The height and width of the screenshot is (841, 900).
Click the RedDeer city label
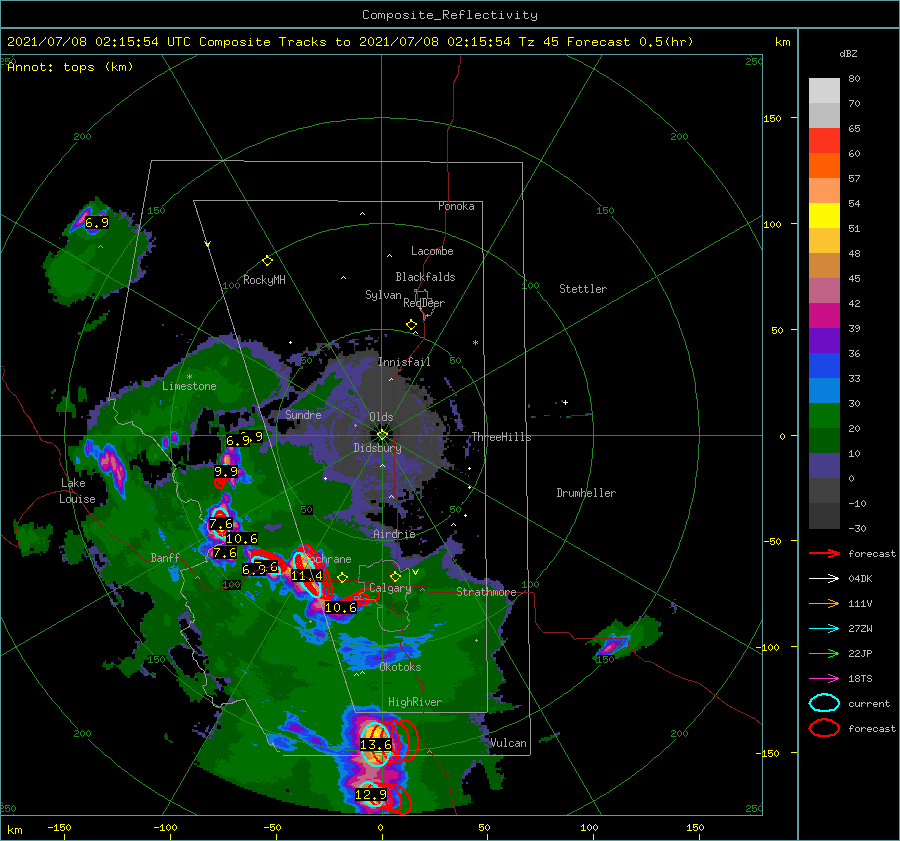[x=424, y=303]
